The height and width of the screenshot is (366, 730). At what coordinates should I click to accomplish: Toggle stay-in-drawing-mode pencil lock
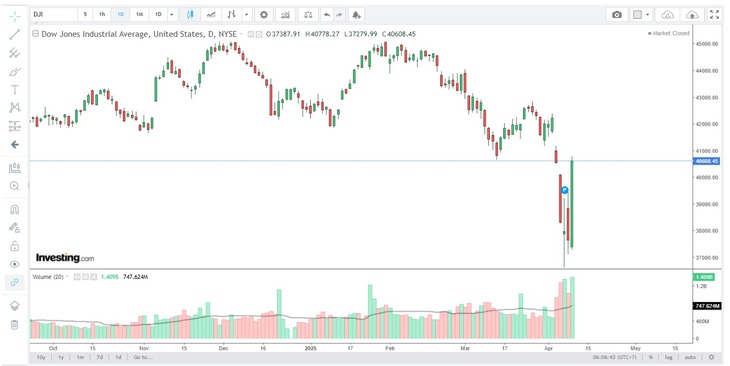(14, 228)
